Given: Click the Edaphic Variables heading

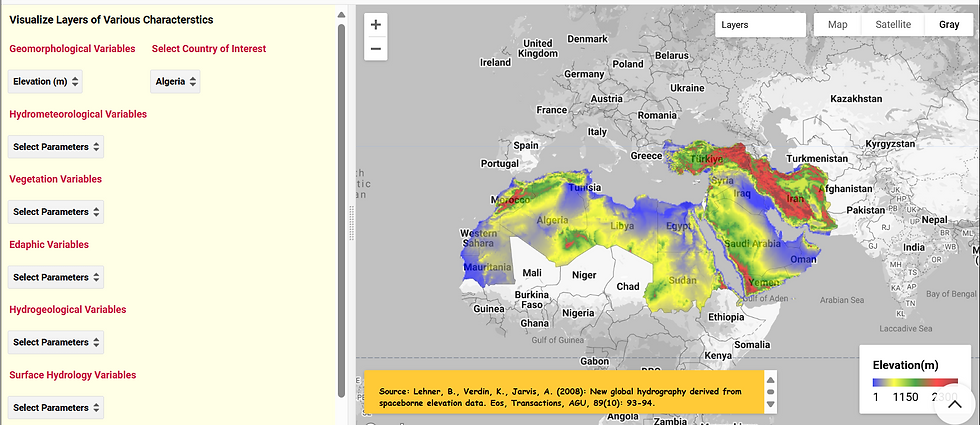Looking at the screenshot, I should point(49,244).
